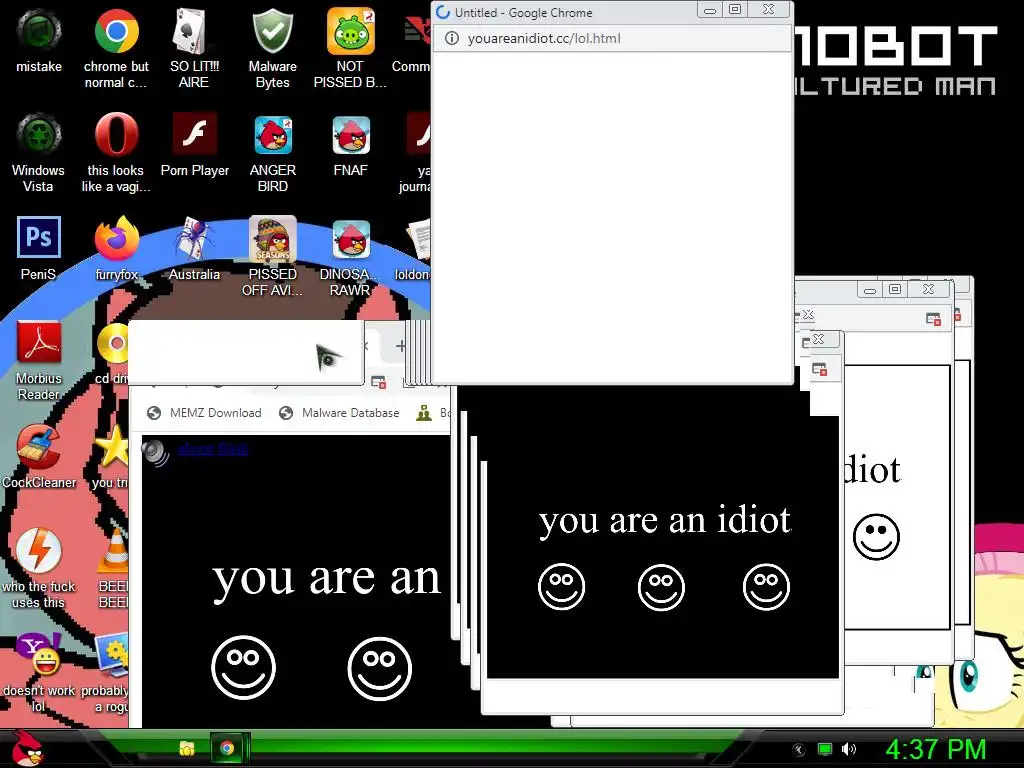Screen dimensions: 1024x768
Task: Open the 'who the fuck uses this' icon
Action: tap(39, 567)
